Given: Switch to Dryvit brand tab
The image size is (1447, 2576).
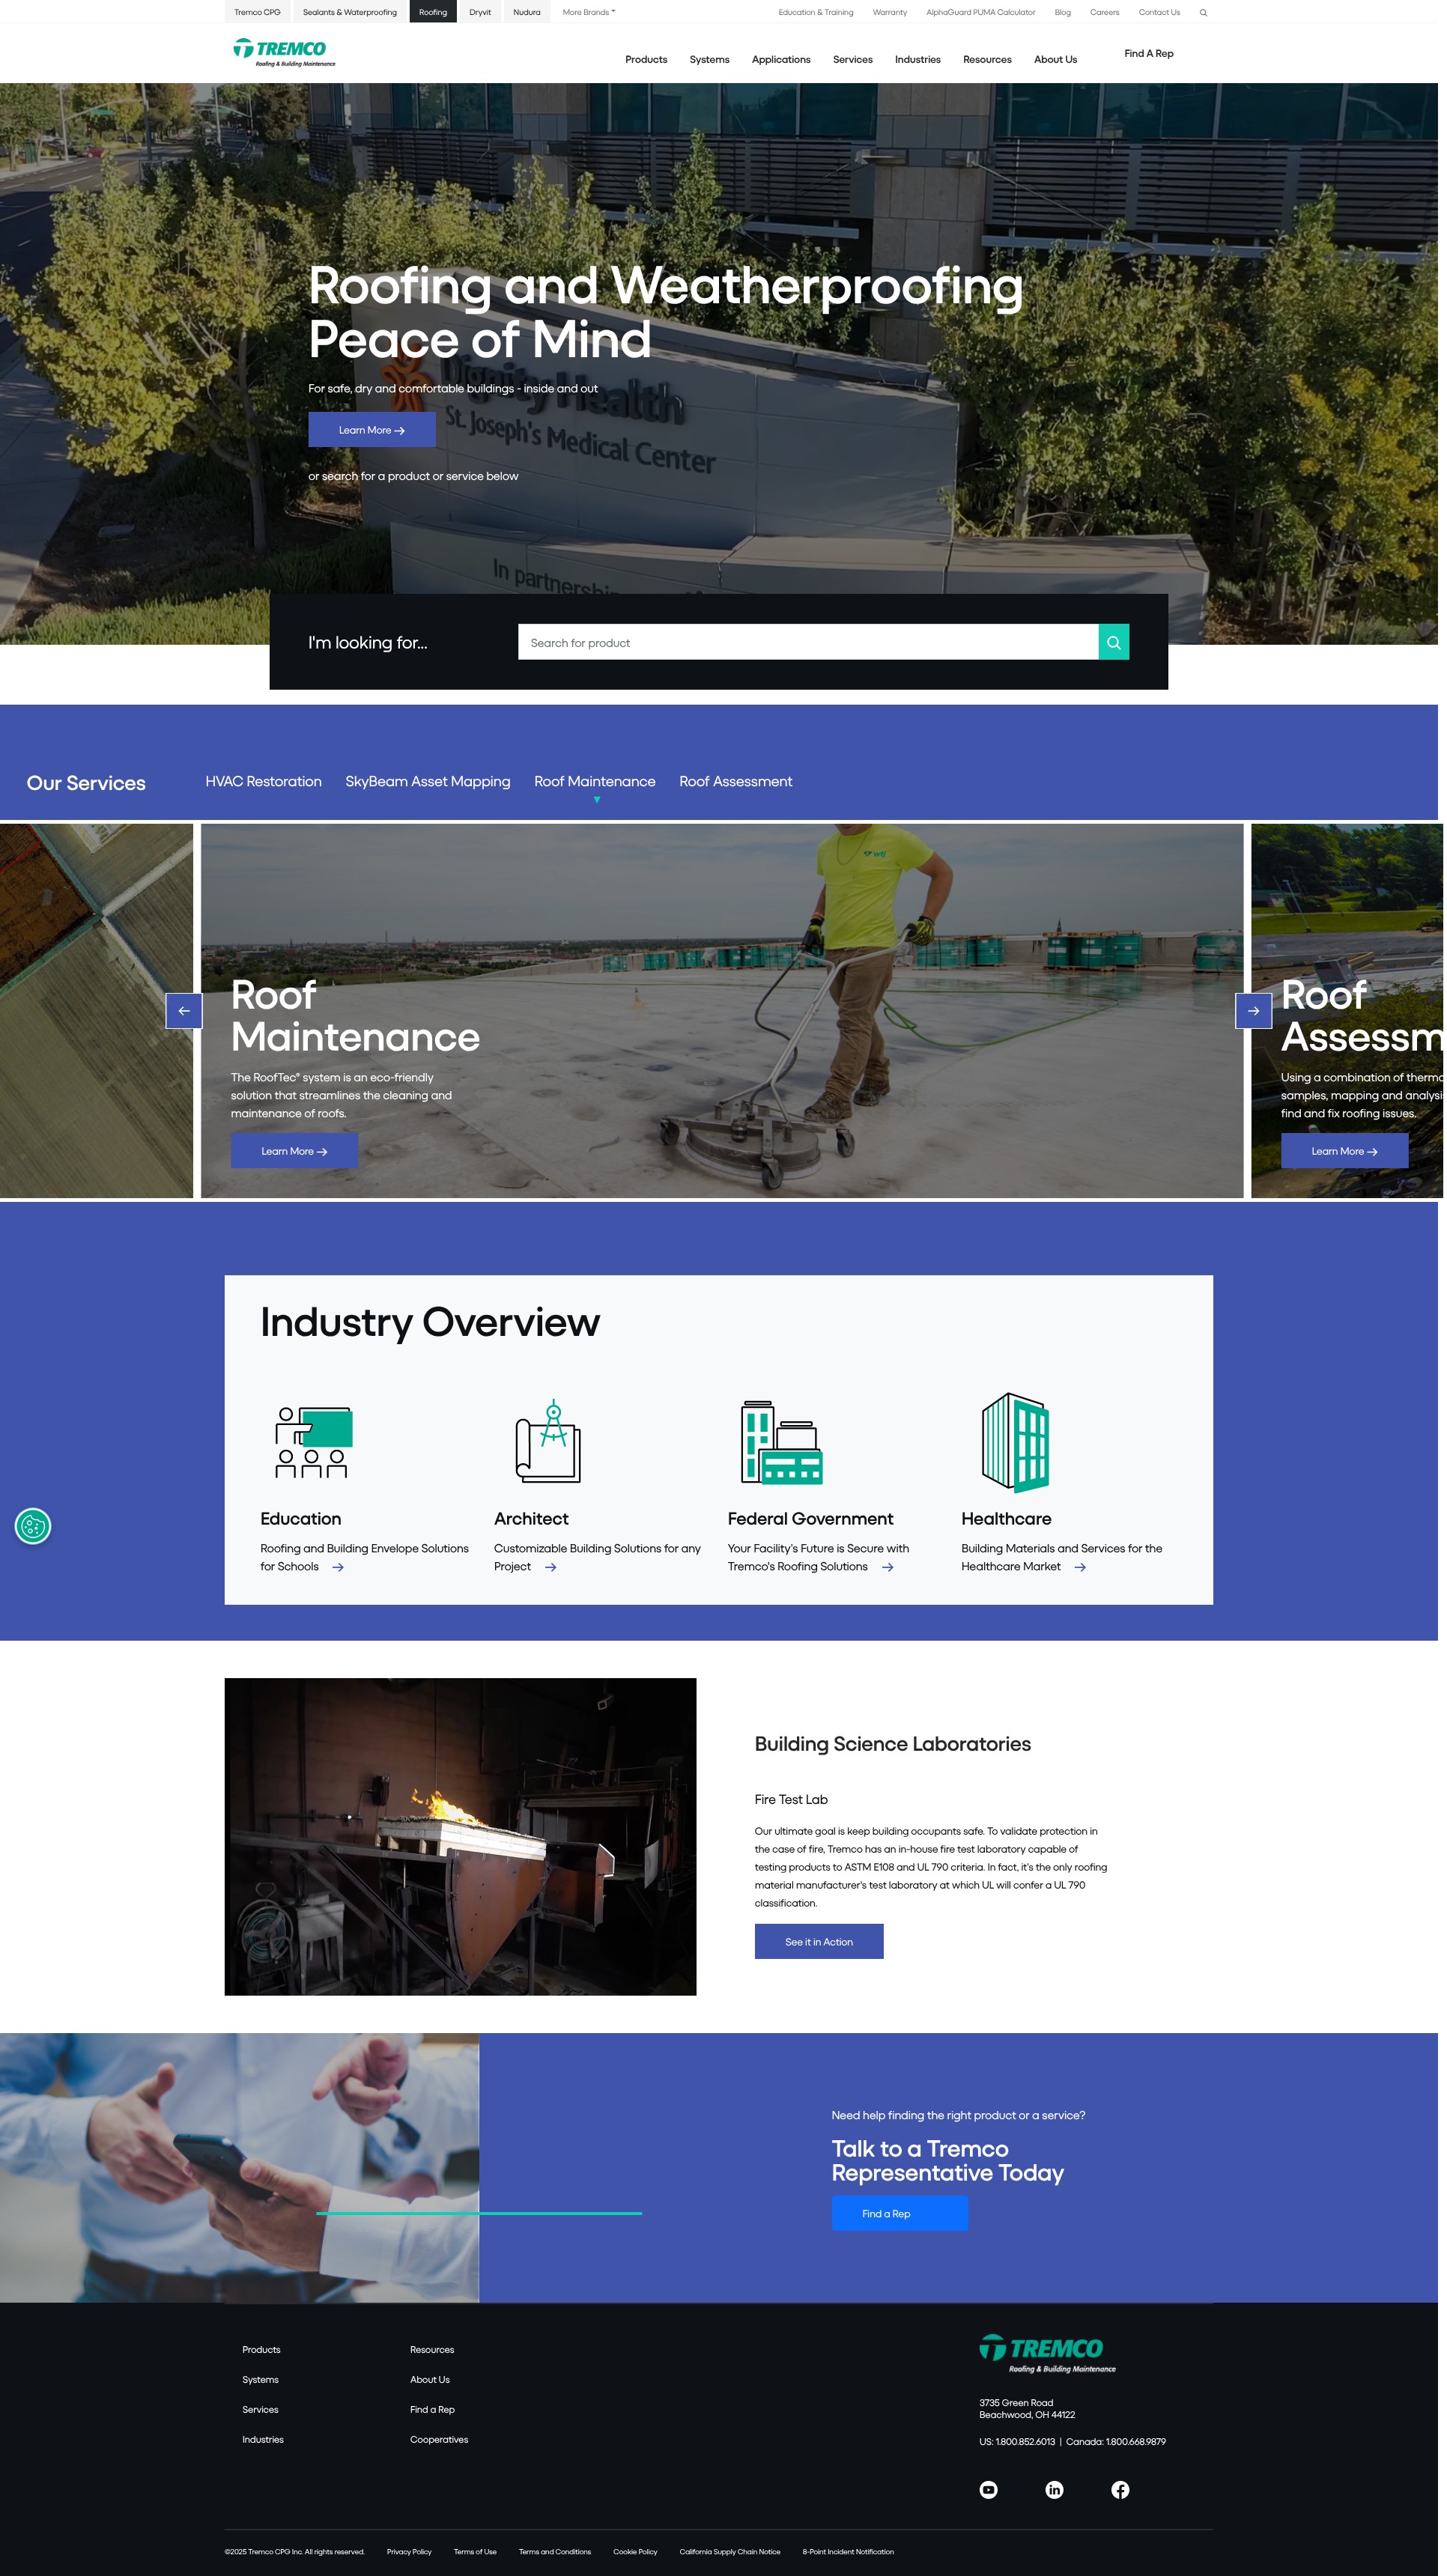Looking at the screenshot, I should 480,12.
